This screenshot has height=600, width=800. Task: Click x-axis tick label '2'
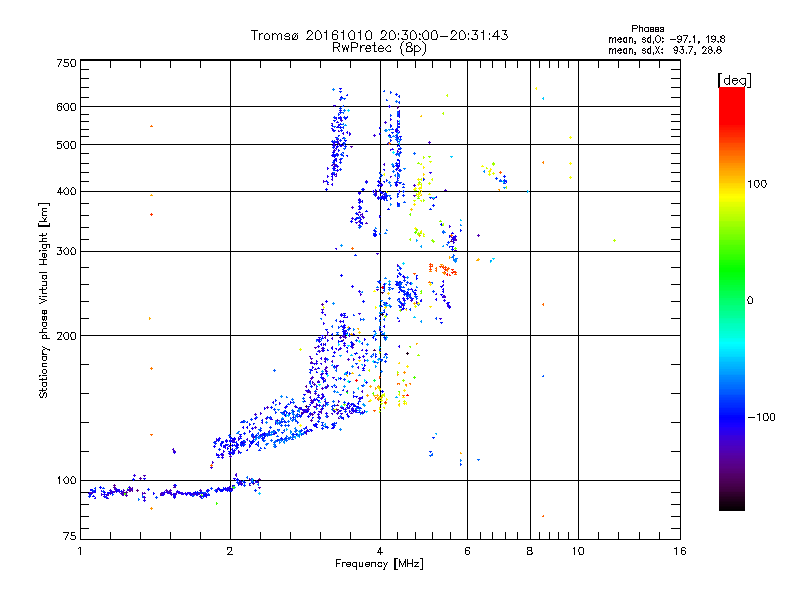tap(230, 551)
